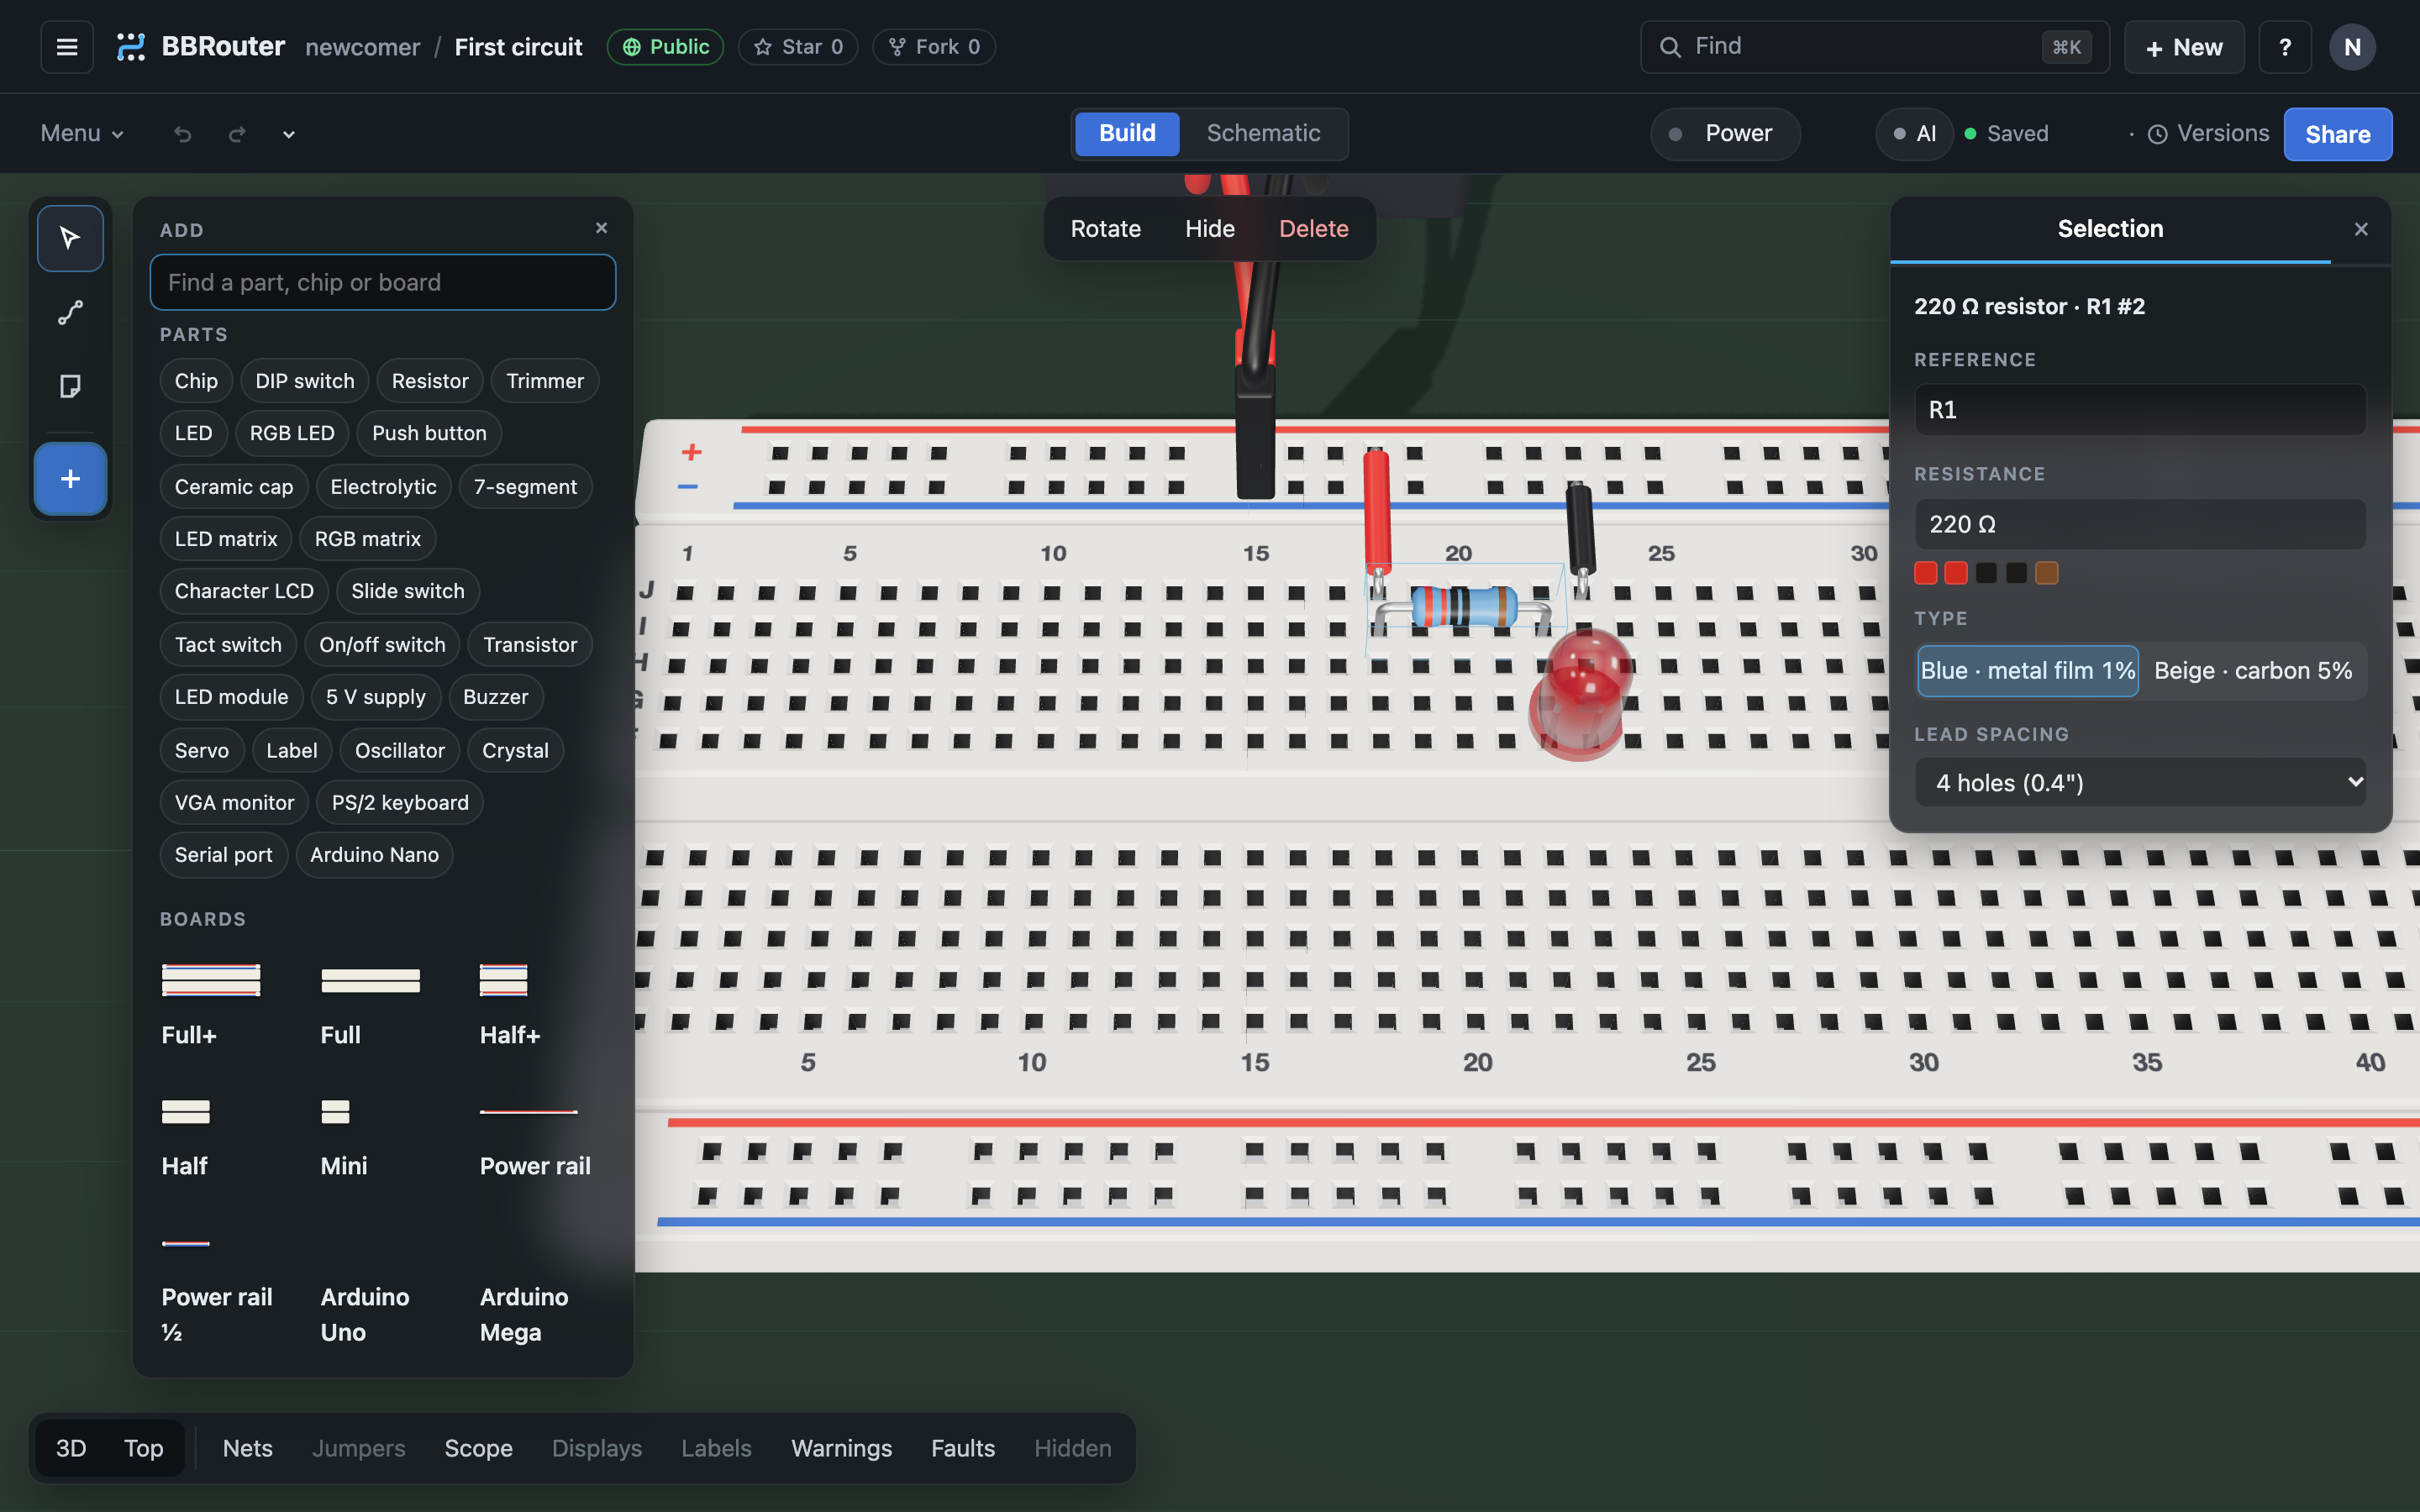
Task: Toggle the Nets overlay
Action: click(248, 1448)
